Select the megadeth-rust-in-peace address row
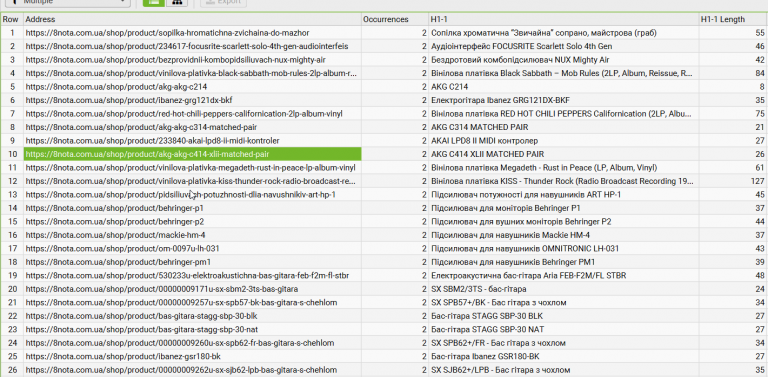 (x=191, y=167)
